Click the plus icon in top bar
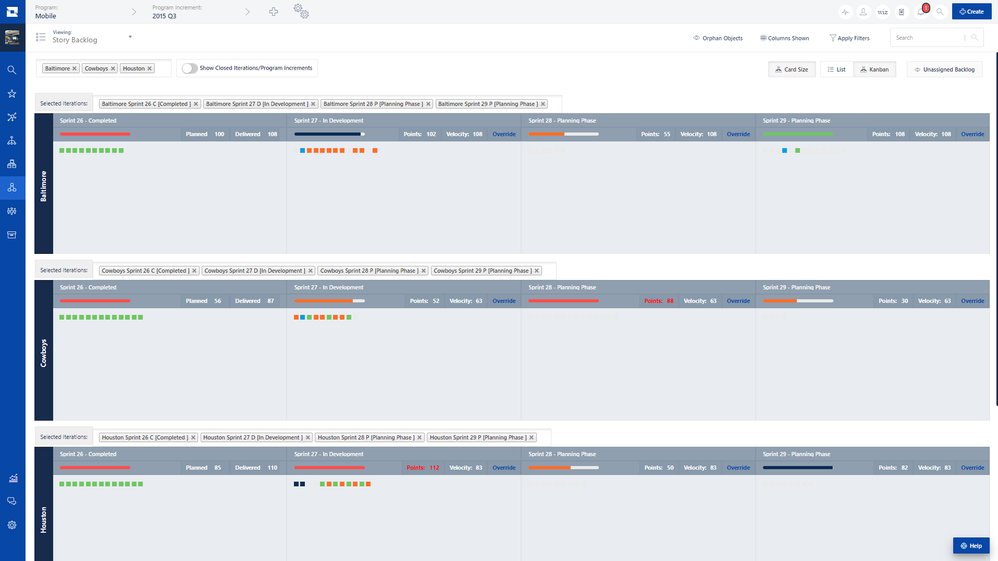 pos(274,11)
